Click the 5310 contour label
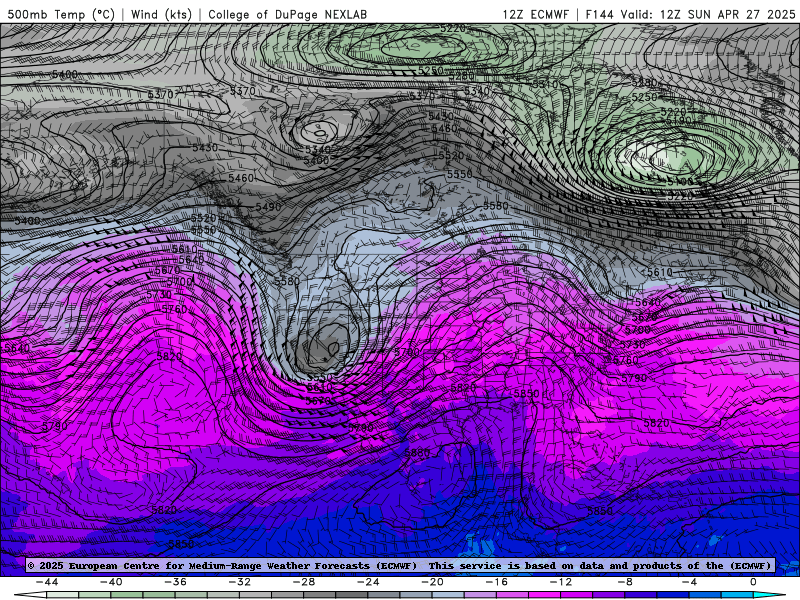 pyautogui.click(x=545, y=84)
